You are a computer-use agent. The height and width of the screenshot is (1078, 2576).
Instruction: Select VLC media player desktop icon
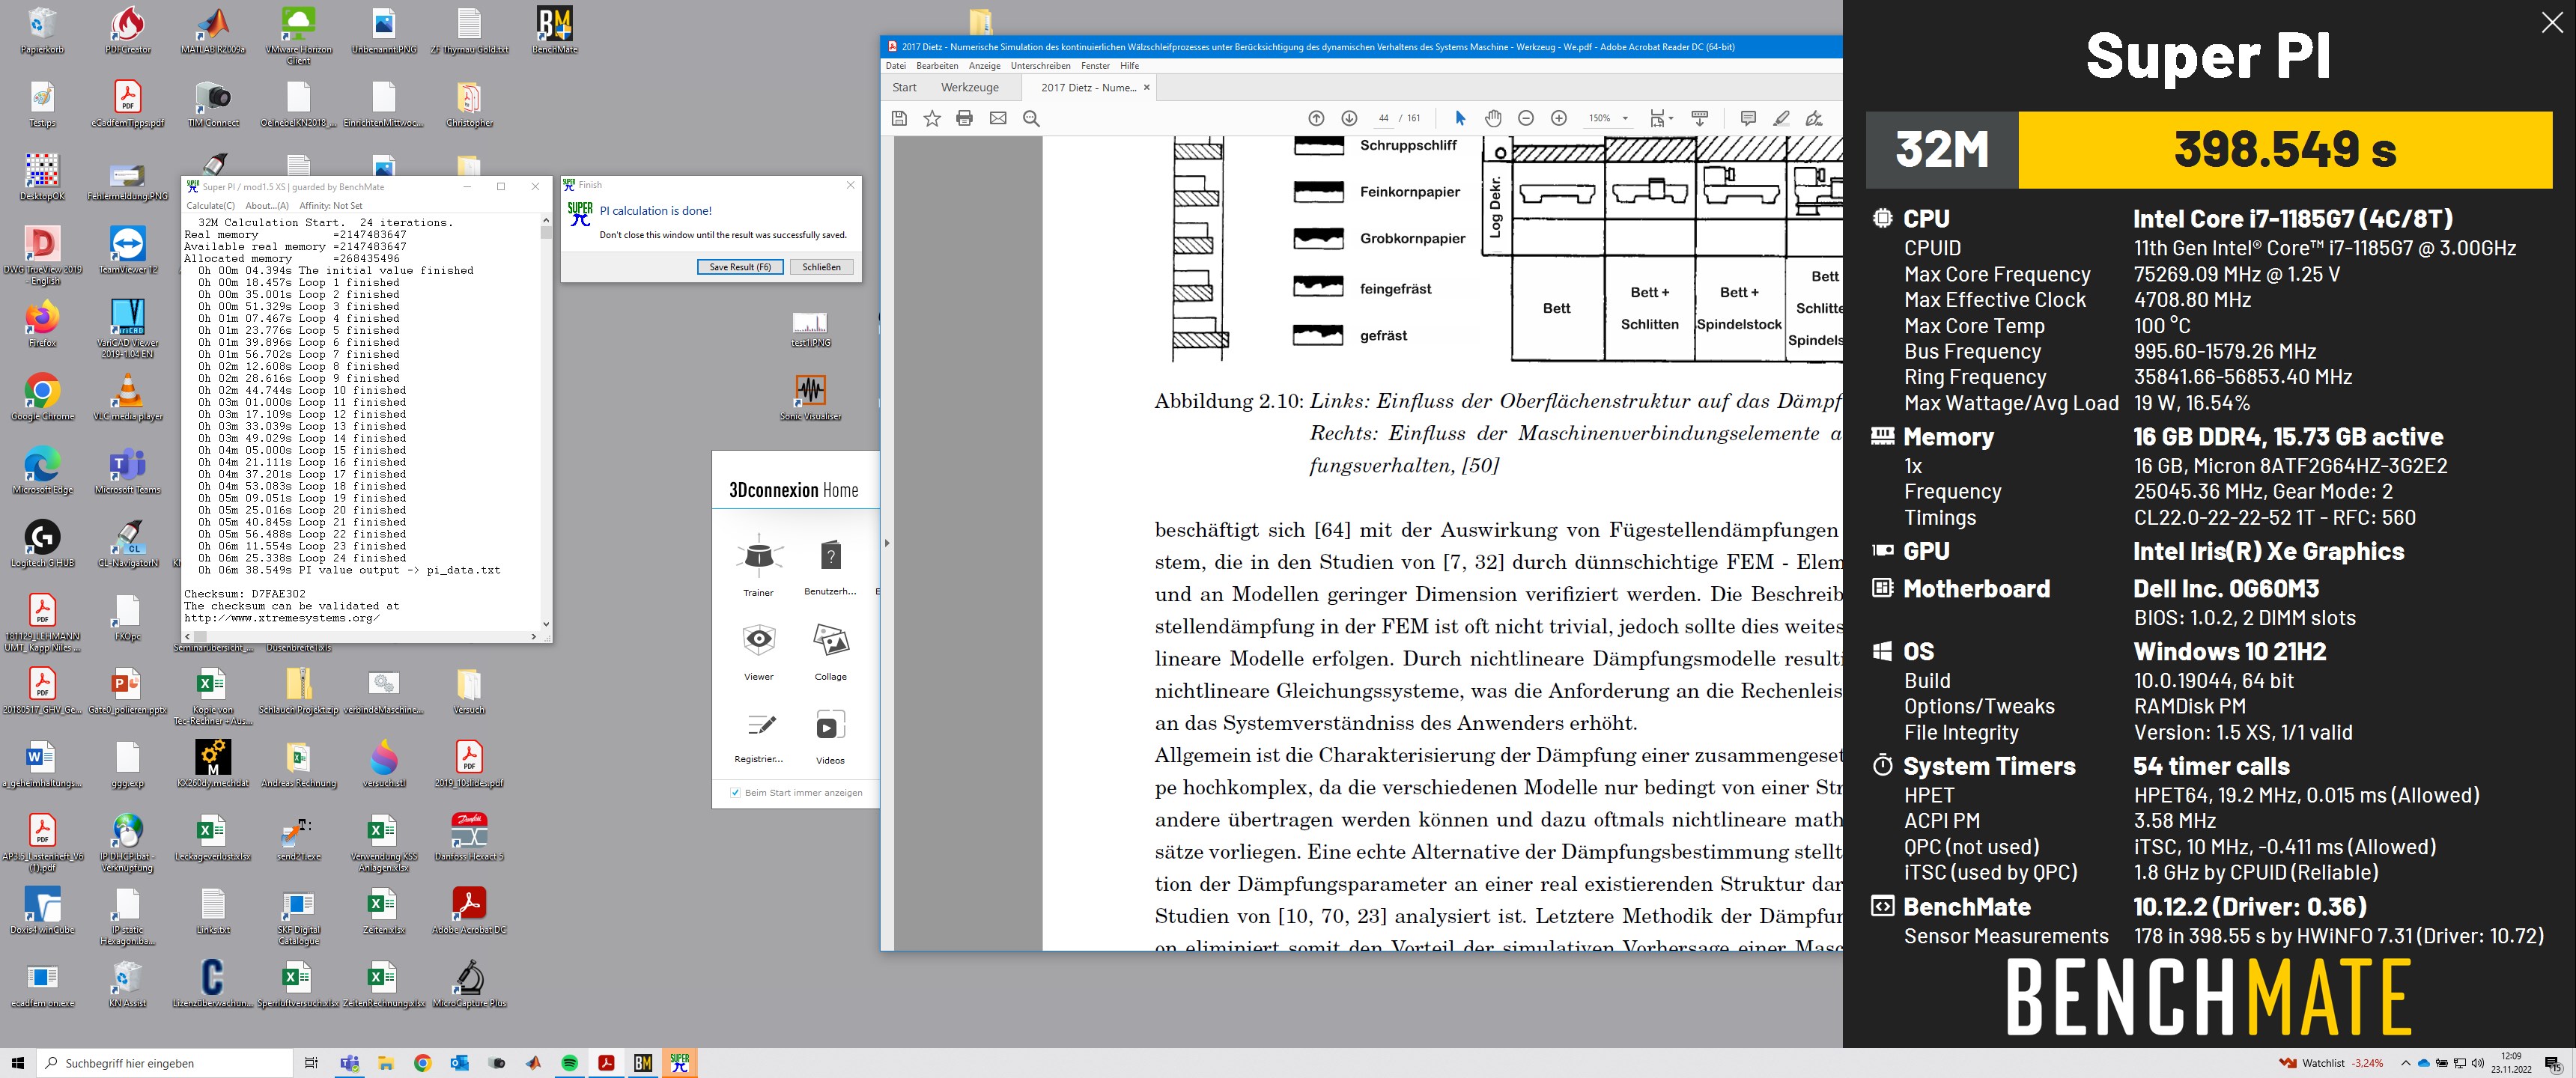[x=128, y=397]
